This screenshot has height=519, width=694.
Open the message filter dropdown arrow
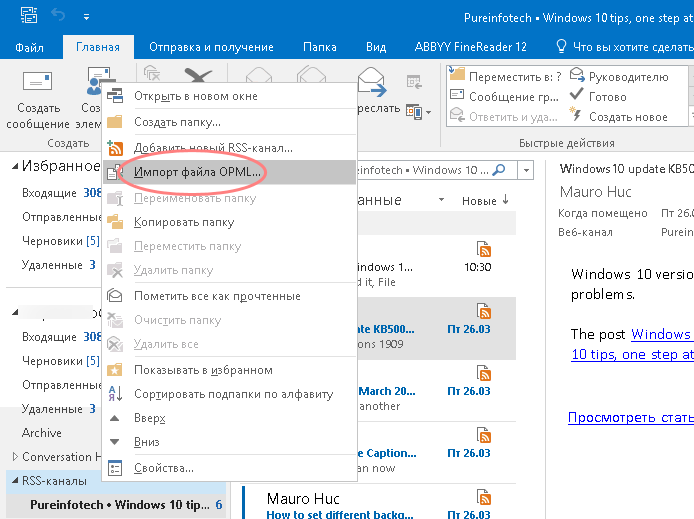(x=441, y=200)
